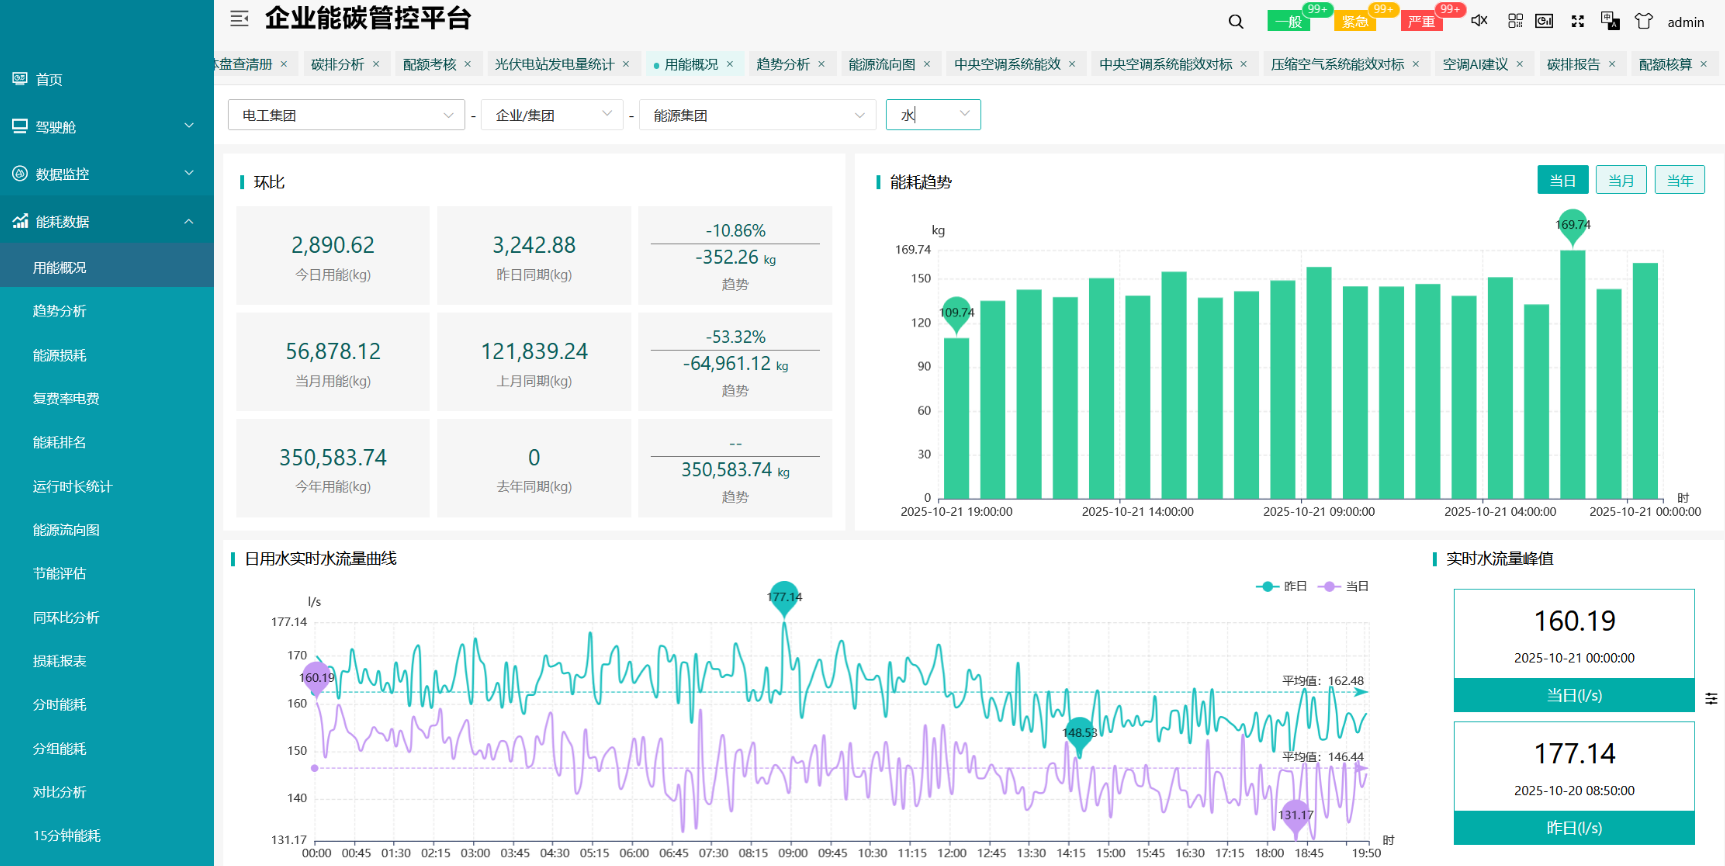Open 趋势分析 in the sidebar
The width and height of the screenshot is (1725, 866).
(x=60, y=311)
